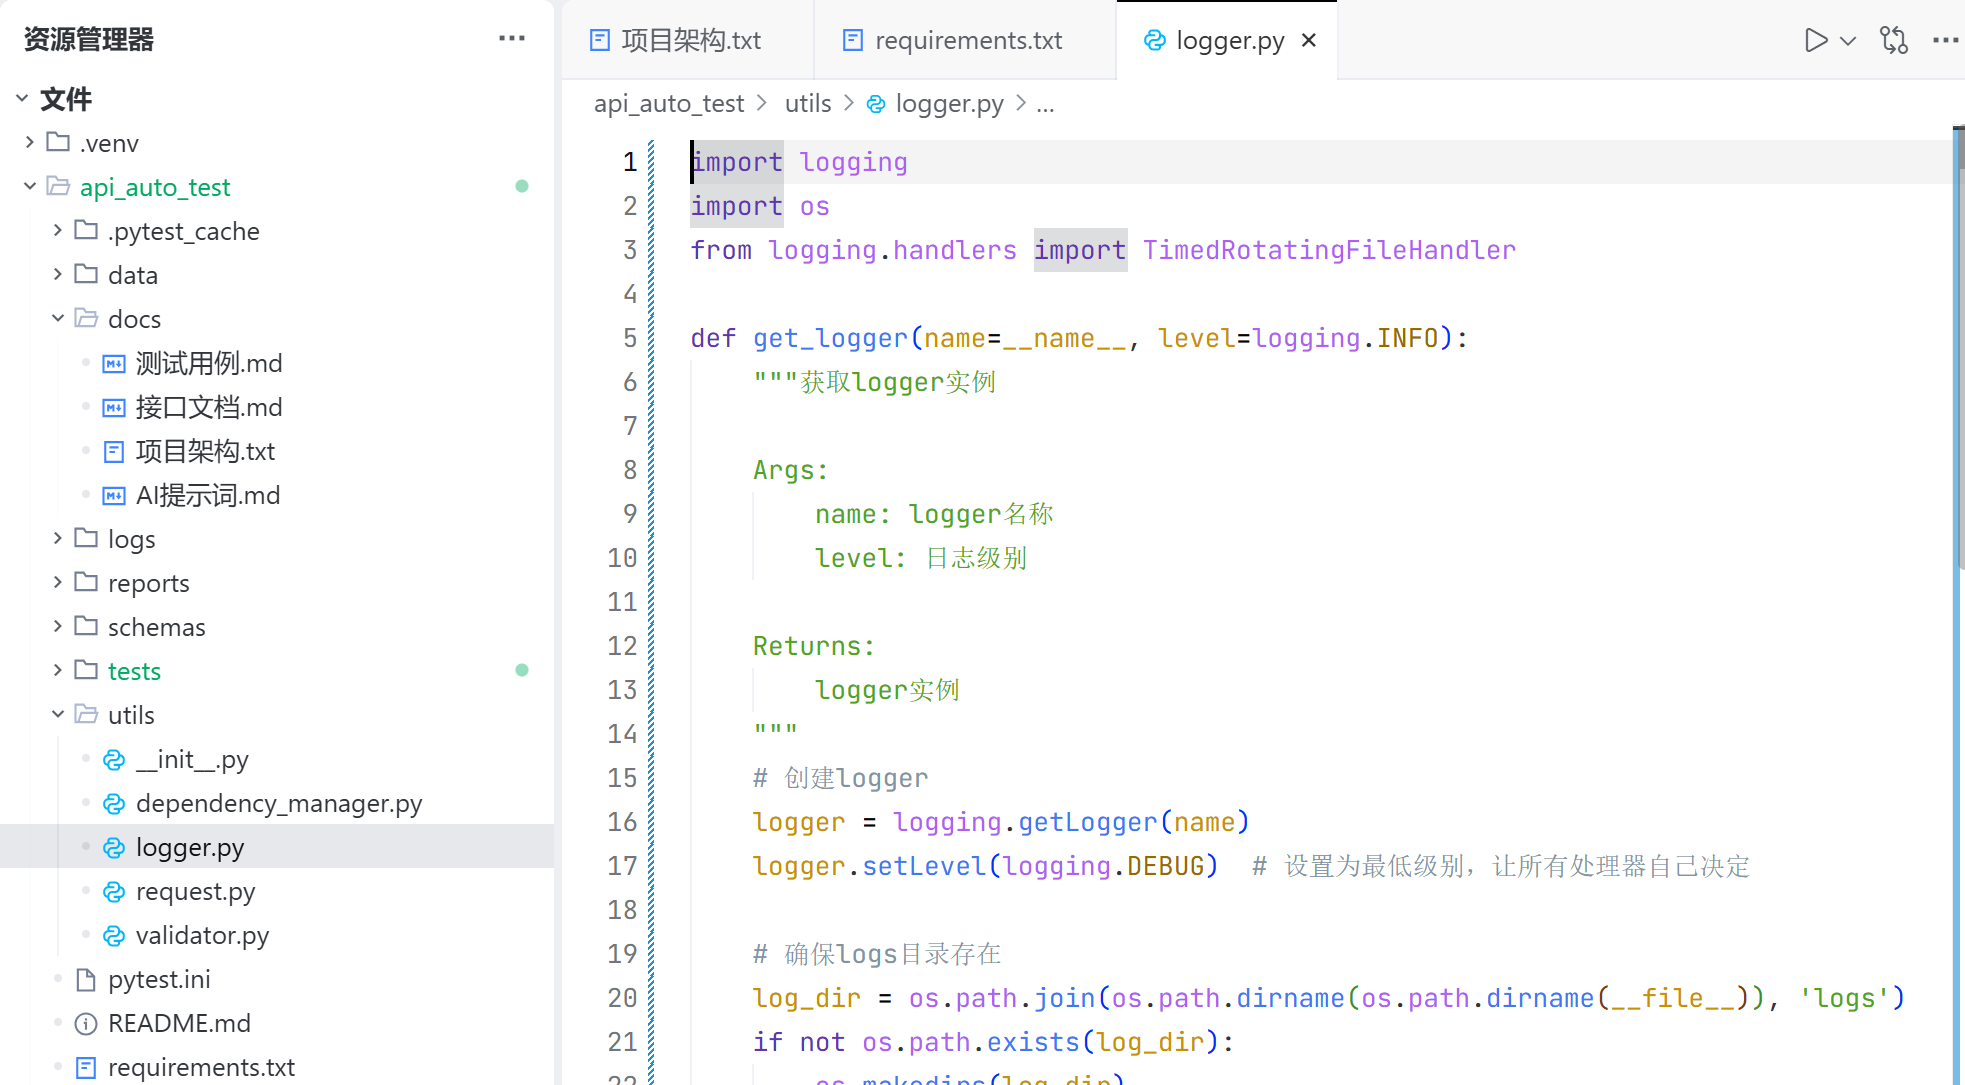Collapse the docs folder
Image resolution: width=1965 pixels, height=1085 pixels.
point(58,318)
